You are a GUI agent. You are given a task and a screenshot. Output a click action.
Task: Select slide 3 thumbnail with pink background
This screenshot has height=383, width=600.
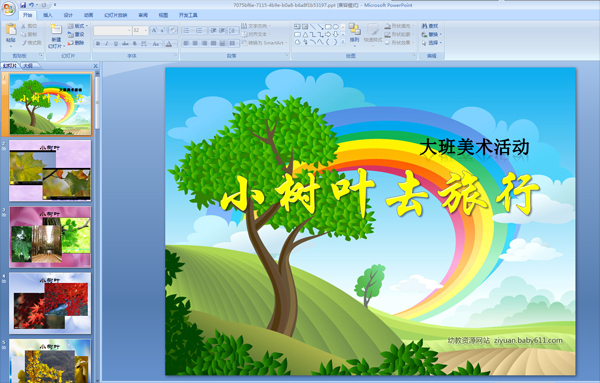pos(50,237)
